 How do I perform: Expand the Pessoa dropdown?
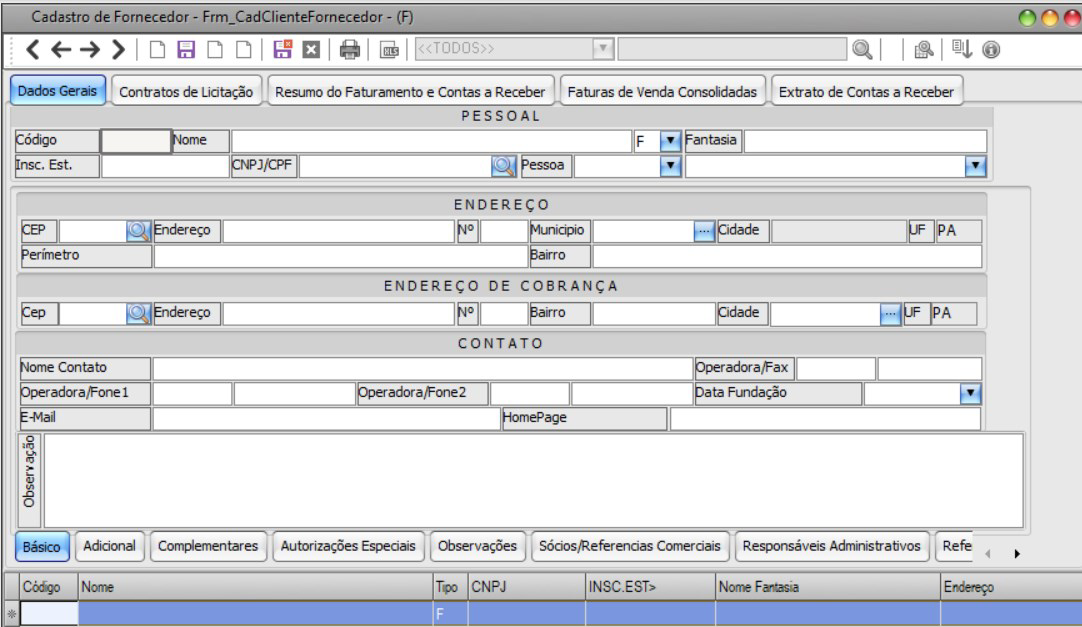coord(669,166)
